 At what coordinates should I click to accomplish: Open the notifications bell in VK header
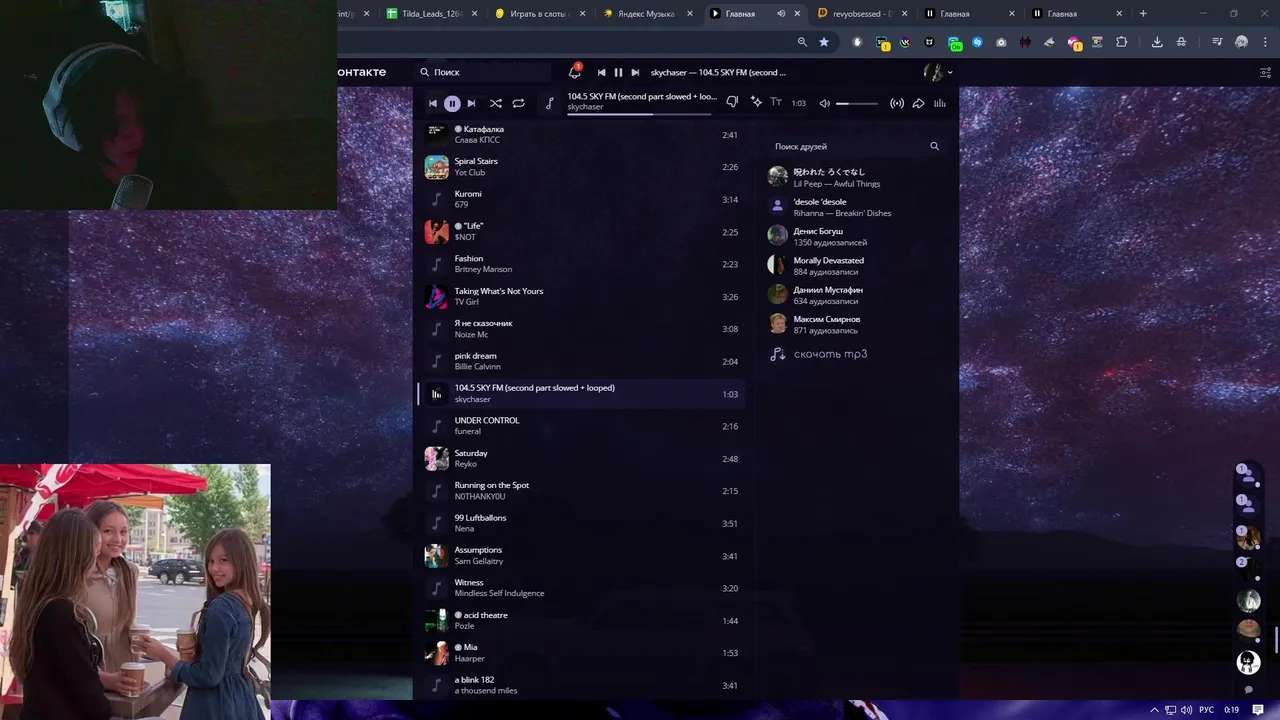tap(574, 72)
